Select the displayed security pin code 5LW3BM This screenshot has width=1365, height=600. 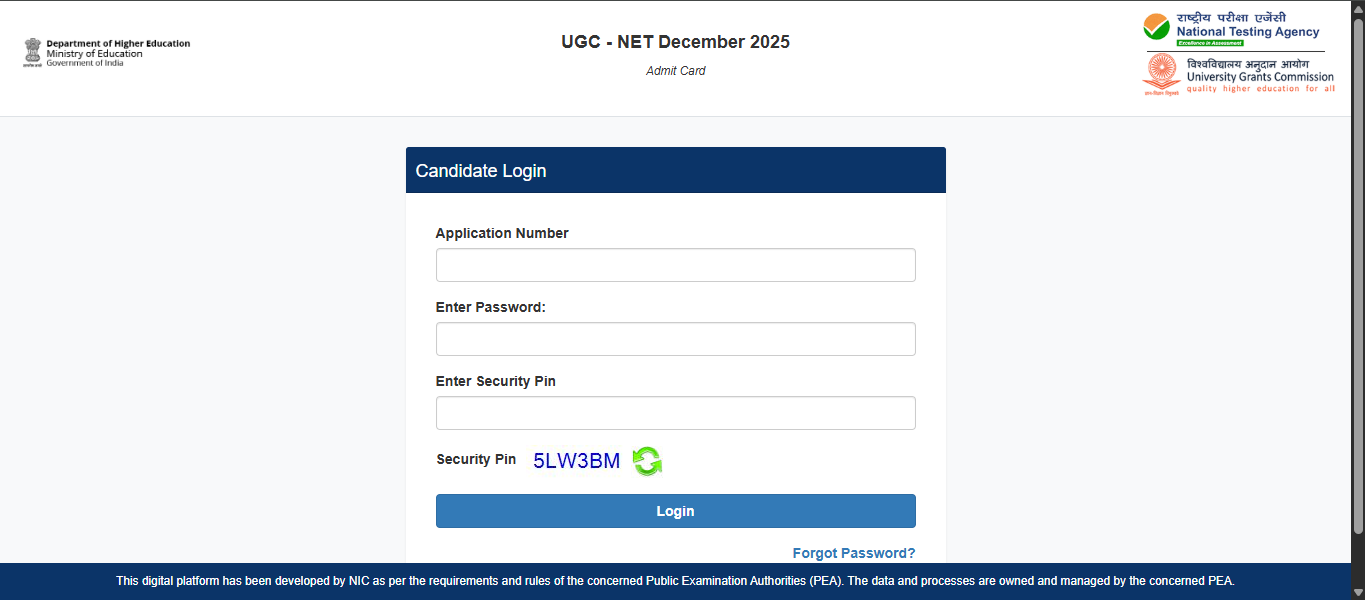point(576,459)
